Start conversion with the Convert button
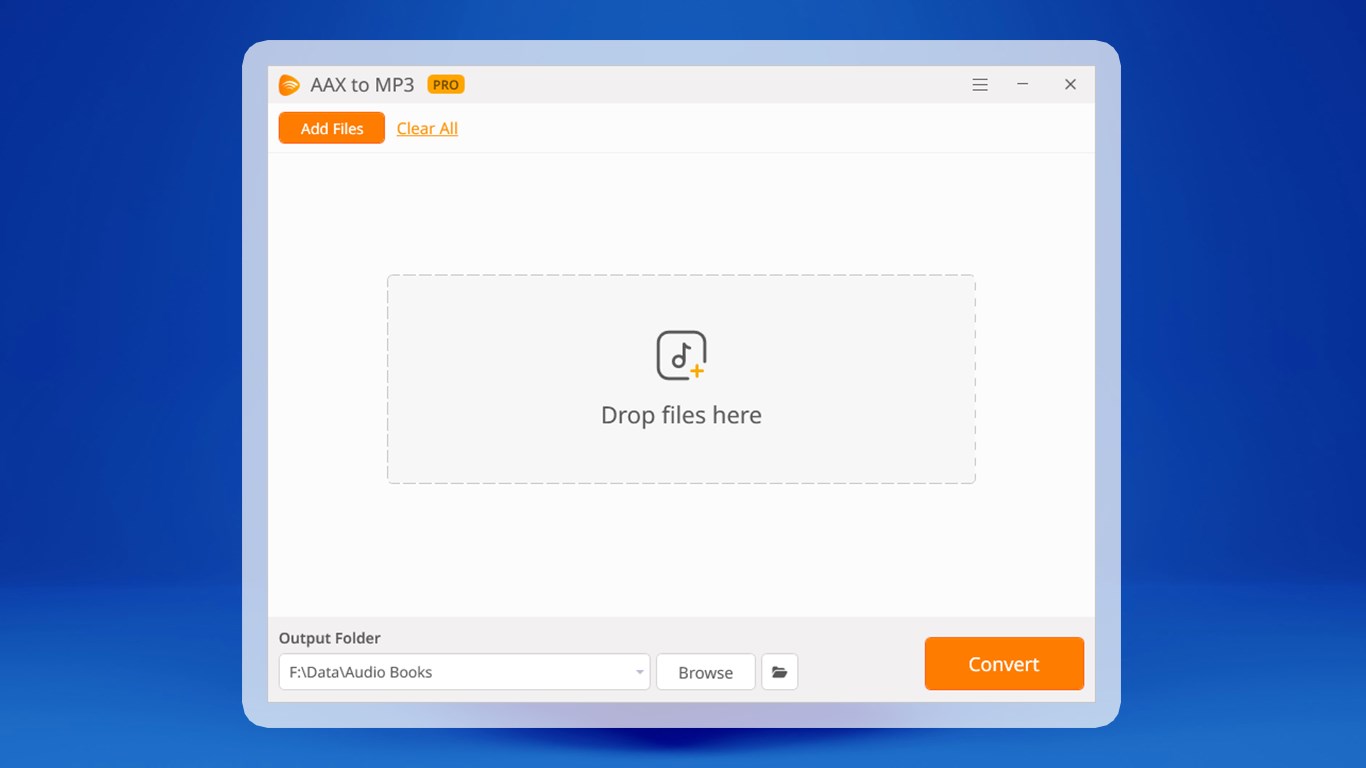The width and height of the screenshot is (1366, 768). tap(1004, 664)
